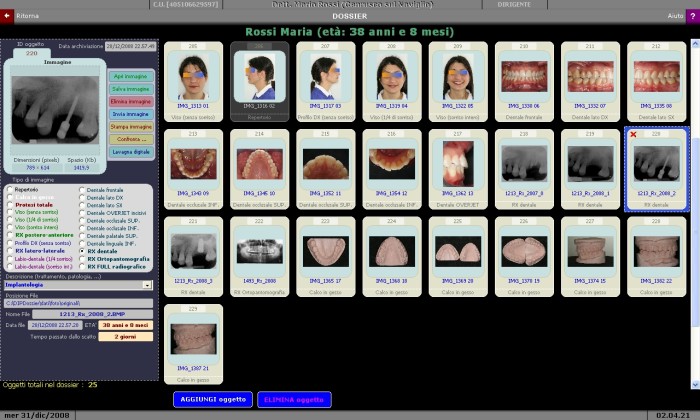The image size is (700, 420).
Task: Click scrollbar up arrow of thumbnail gallery
Action: point(695,43)
